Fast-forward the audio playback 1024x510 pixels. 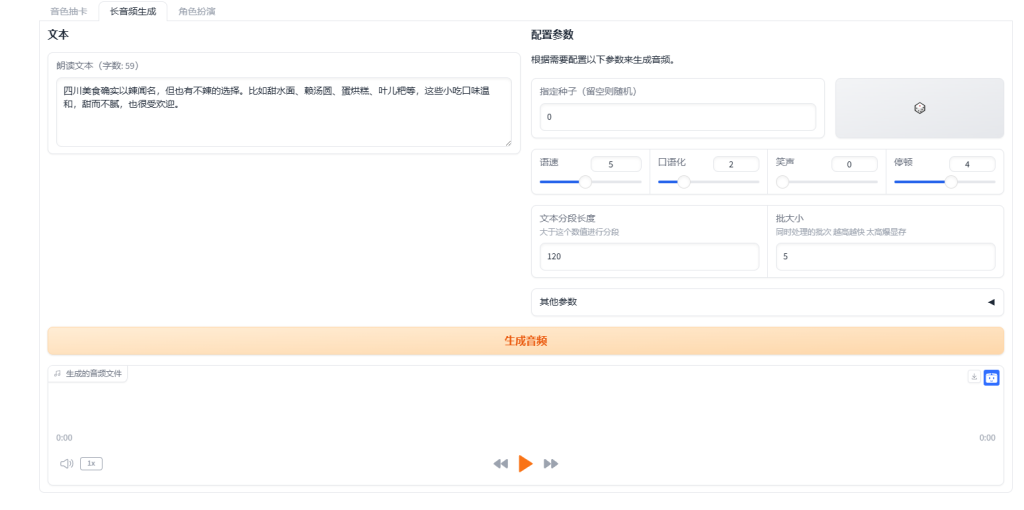(x=551, y=464)
